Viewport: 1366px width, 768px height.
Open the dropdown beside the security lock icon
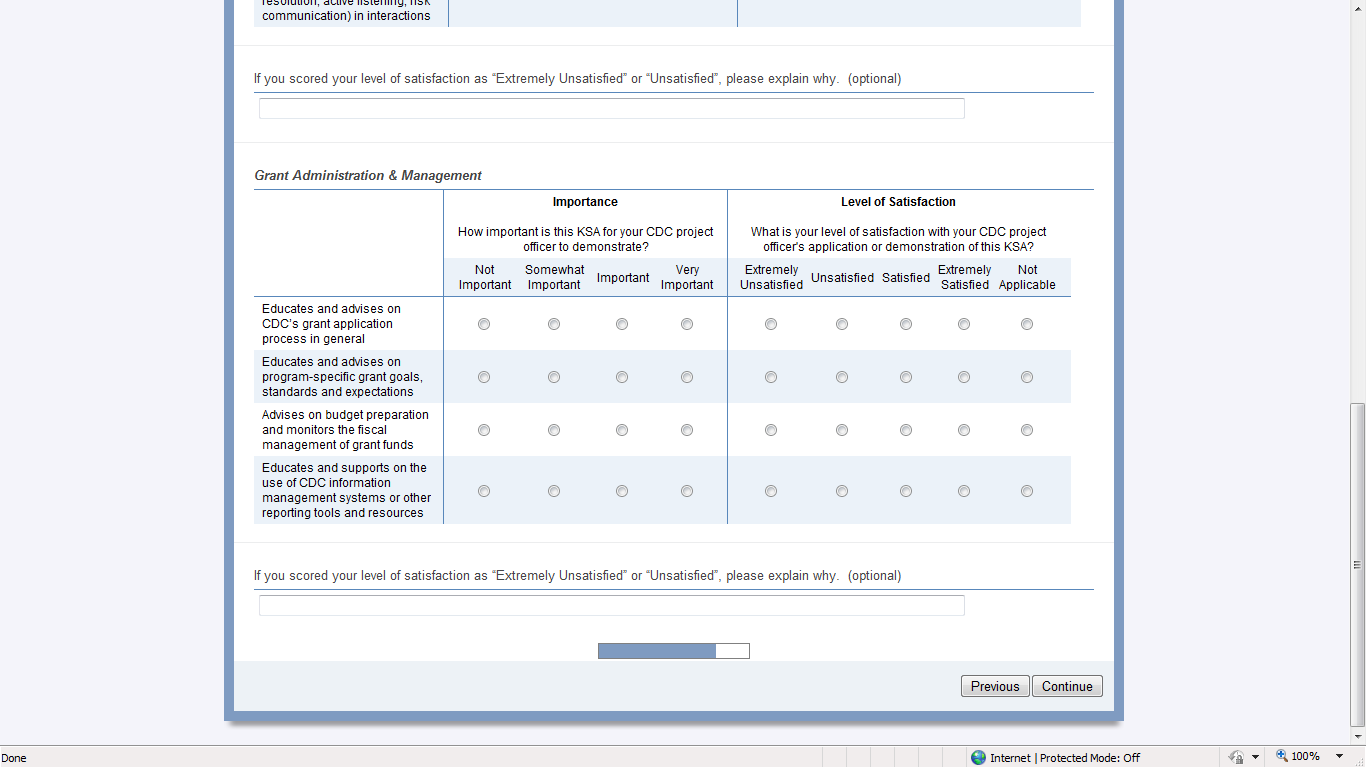coord(1255,758)
